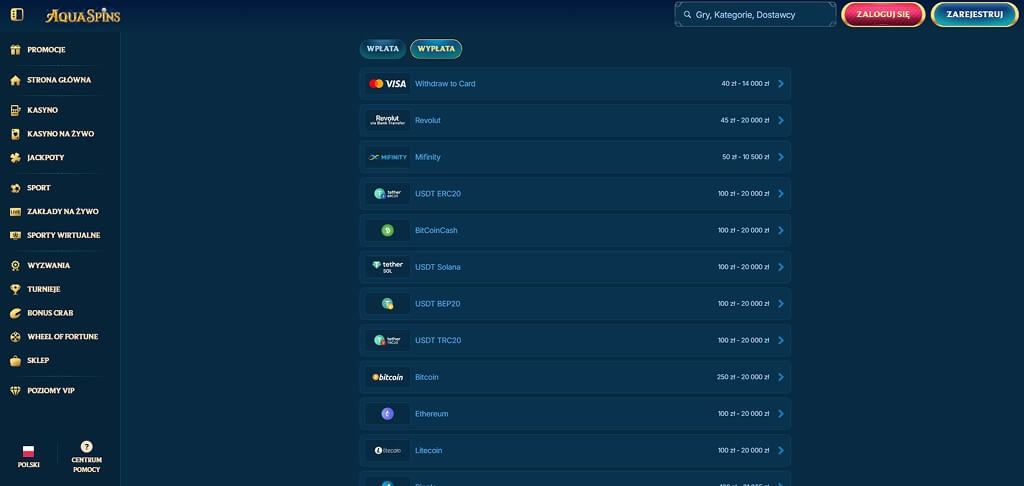Expand the Revolut row arrow
Viewport: 1024px width, 486px height.
pyautogui.click(x=781, y=120)
